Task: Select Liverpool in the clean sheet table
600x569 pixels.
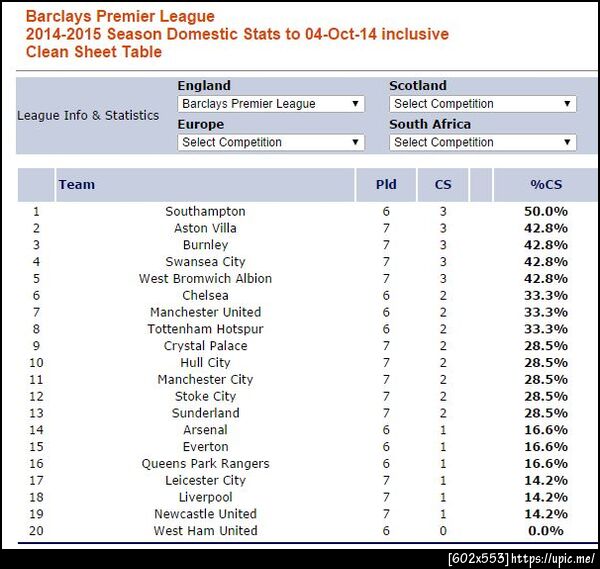Action: (205, 497)
